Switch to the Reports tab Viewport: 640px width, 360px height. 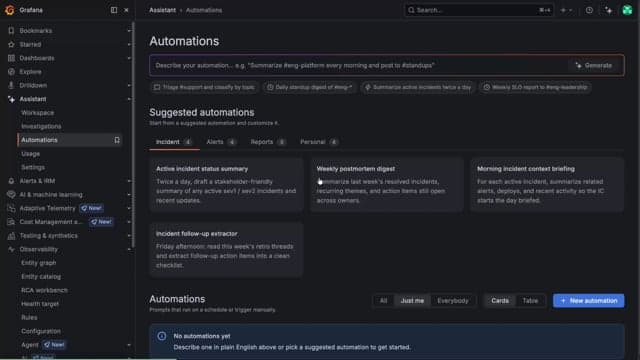click(268, 142)
